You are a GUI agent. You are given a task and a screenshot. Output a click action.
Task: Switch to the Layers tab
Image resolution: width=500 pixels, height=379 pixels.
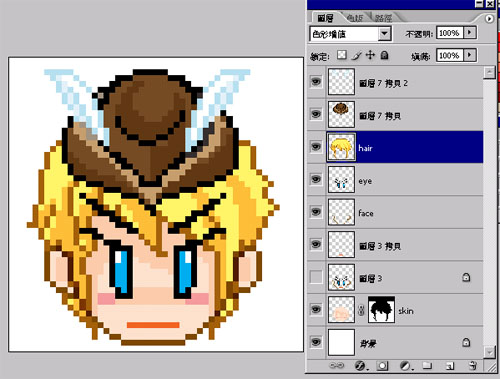click(x=325, y=18)
